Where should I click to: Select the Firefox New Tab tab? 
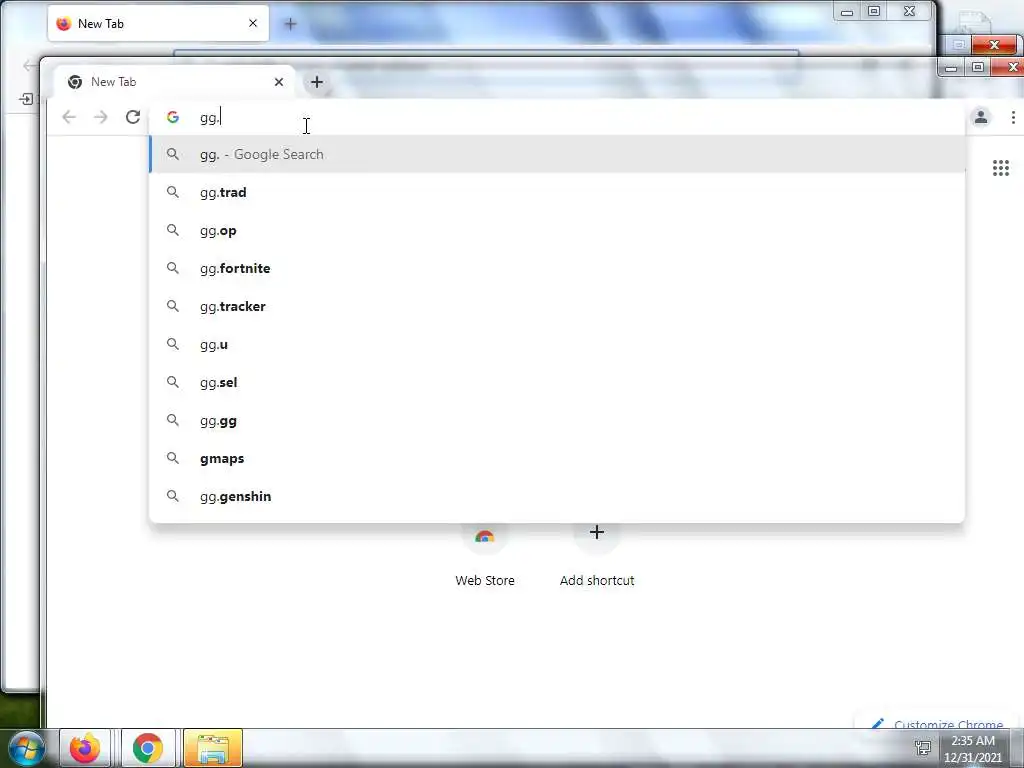(158, 24)
